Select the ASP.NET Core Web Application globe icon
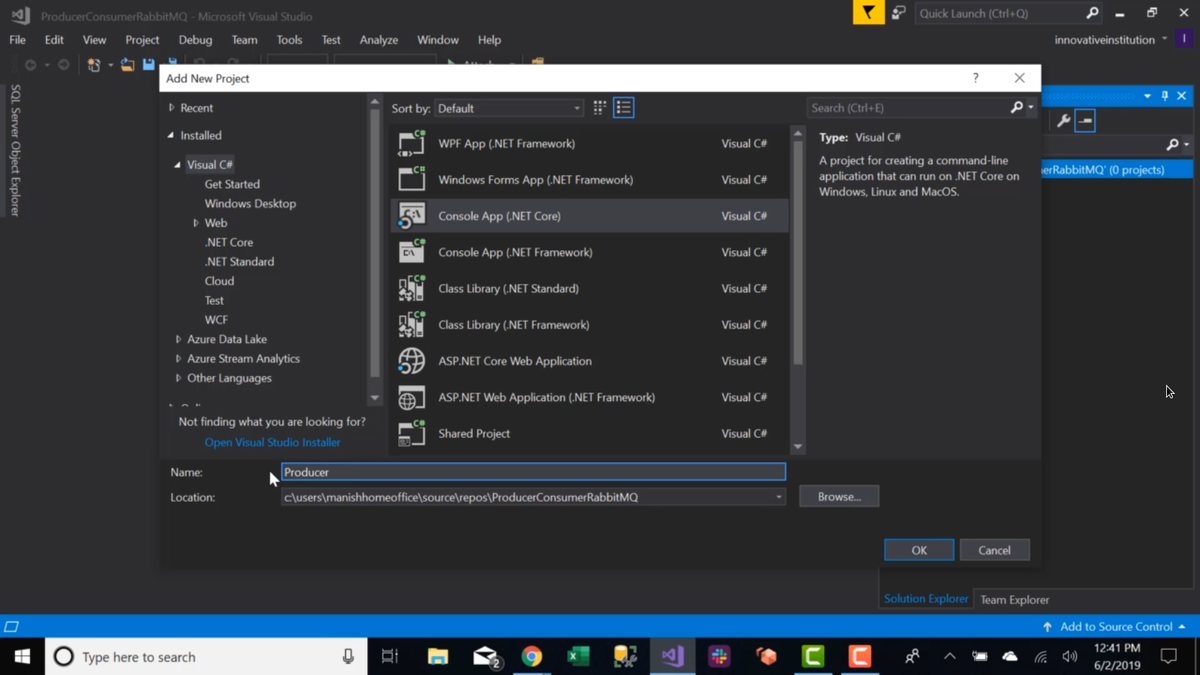This screenshot has height=675, width=1200. coord(411,361)
